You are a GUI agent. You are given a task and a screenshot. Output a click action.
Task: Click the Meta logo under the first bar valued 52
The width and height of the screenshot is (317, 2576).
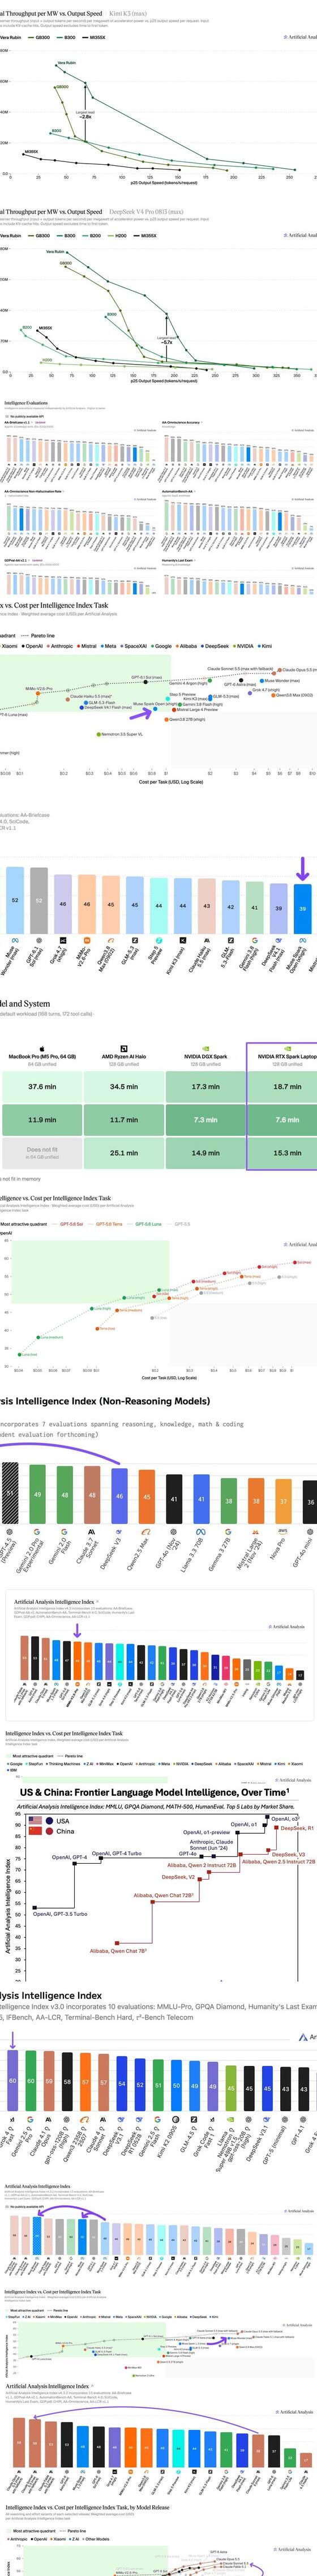tap(14, 941)
